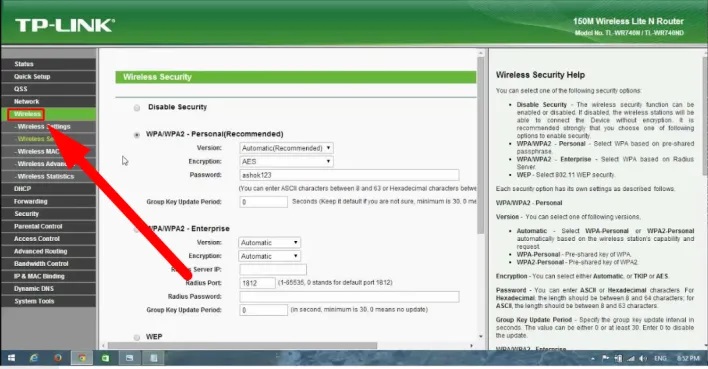
Task: Click the Wireless Security Help heading
Action: pos(540,75)
